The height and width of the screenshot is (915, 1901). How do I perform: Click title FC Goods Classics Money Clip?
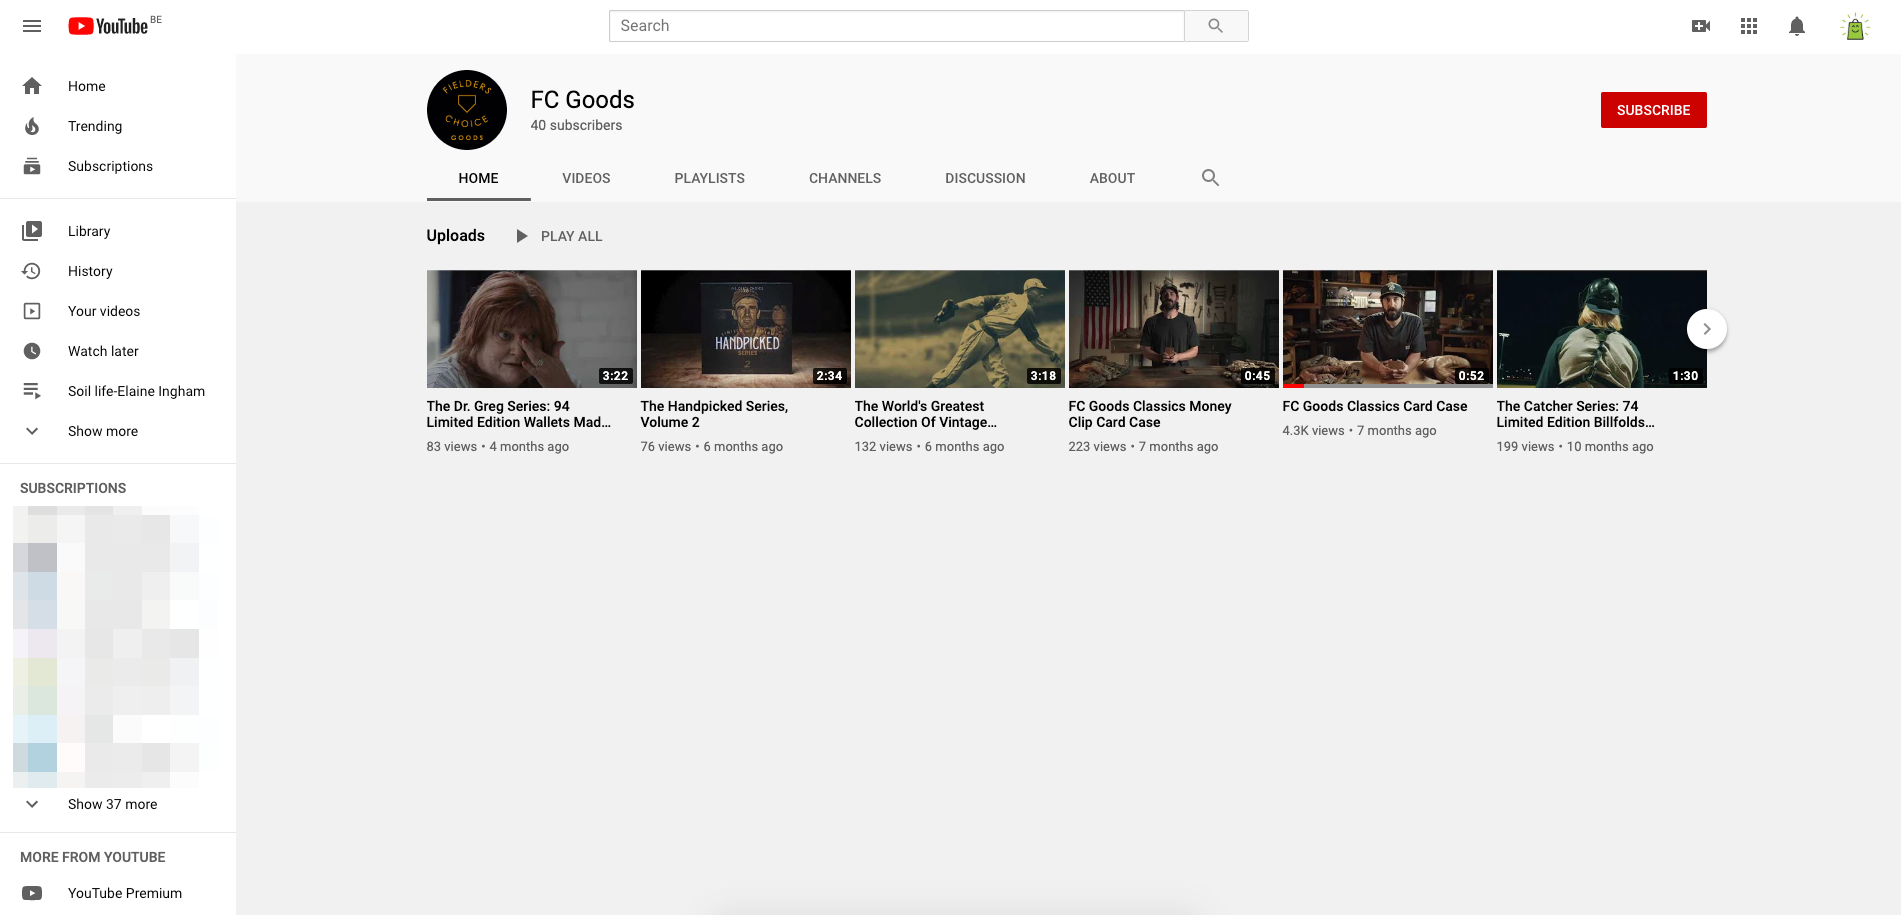(x=1150, y=414)
